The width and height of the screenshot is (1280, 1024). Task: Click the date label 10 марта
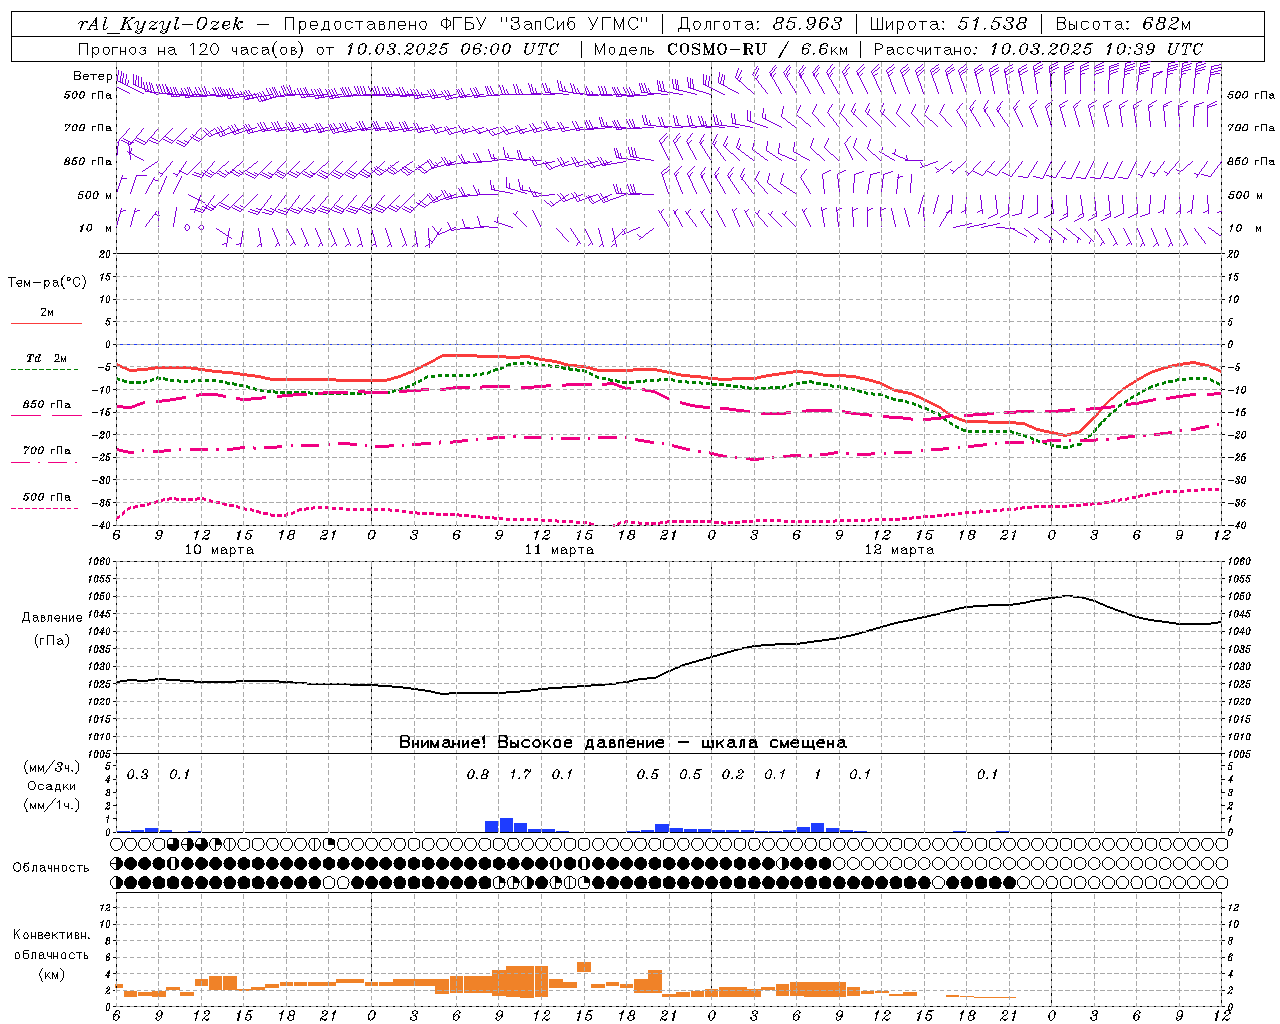coord(219,550)
